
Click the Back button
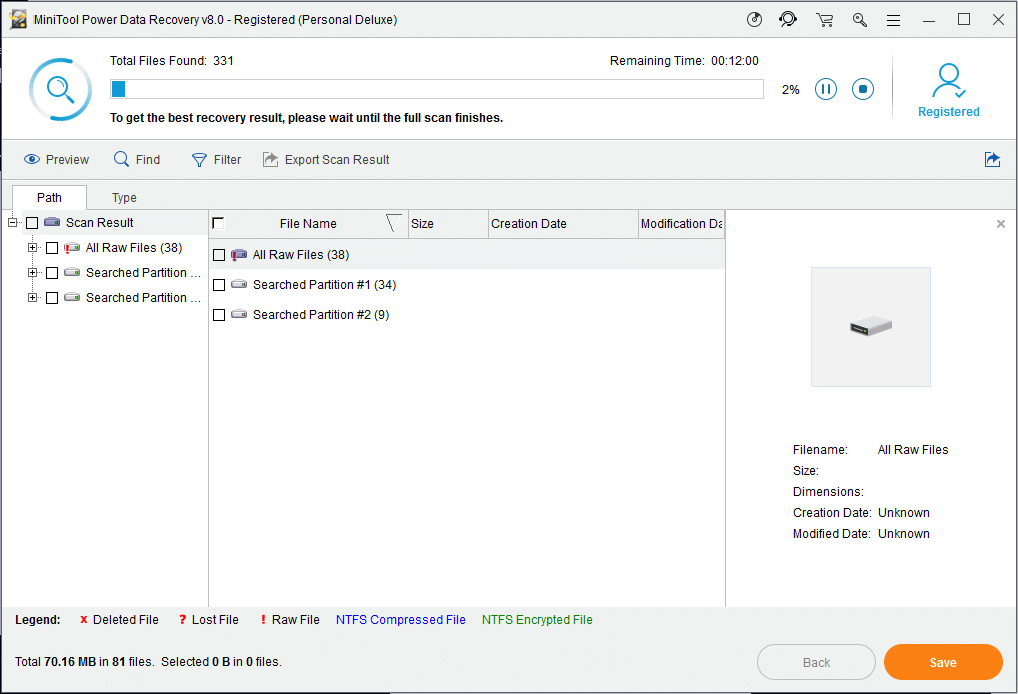[x=816, y=662]
